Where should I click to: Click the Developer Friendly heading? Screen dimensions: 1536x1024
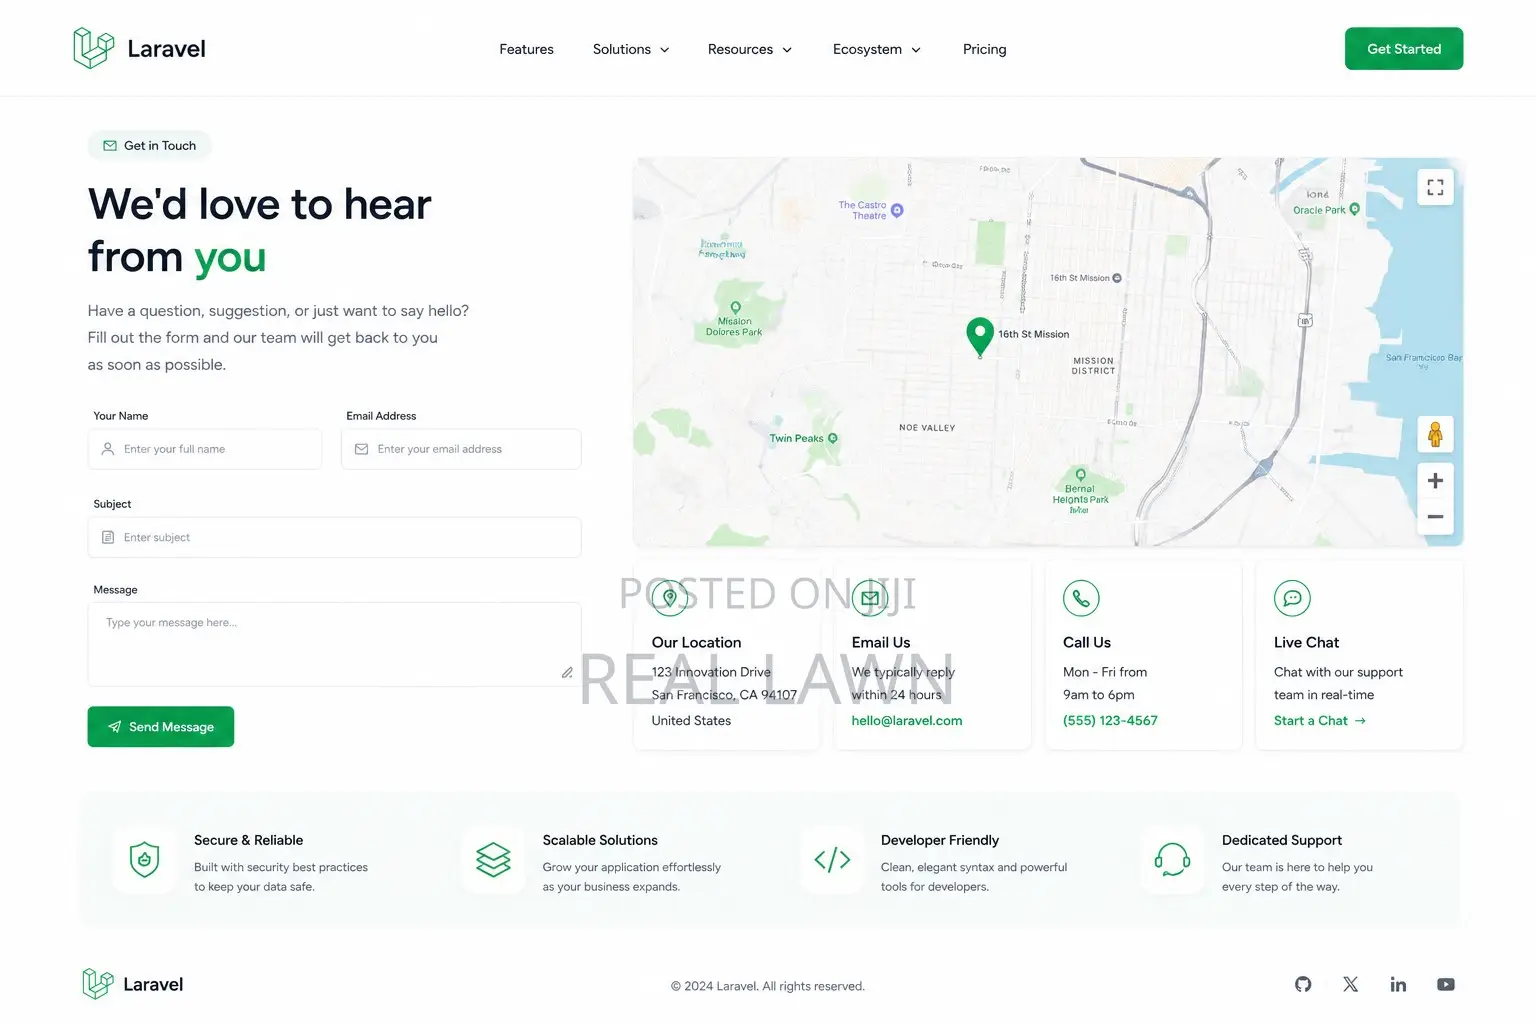click(x=940, y=840)
